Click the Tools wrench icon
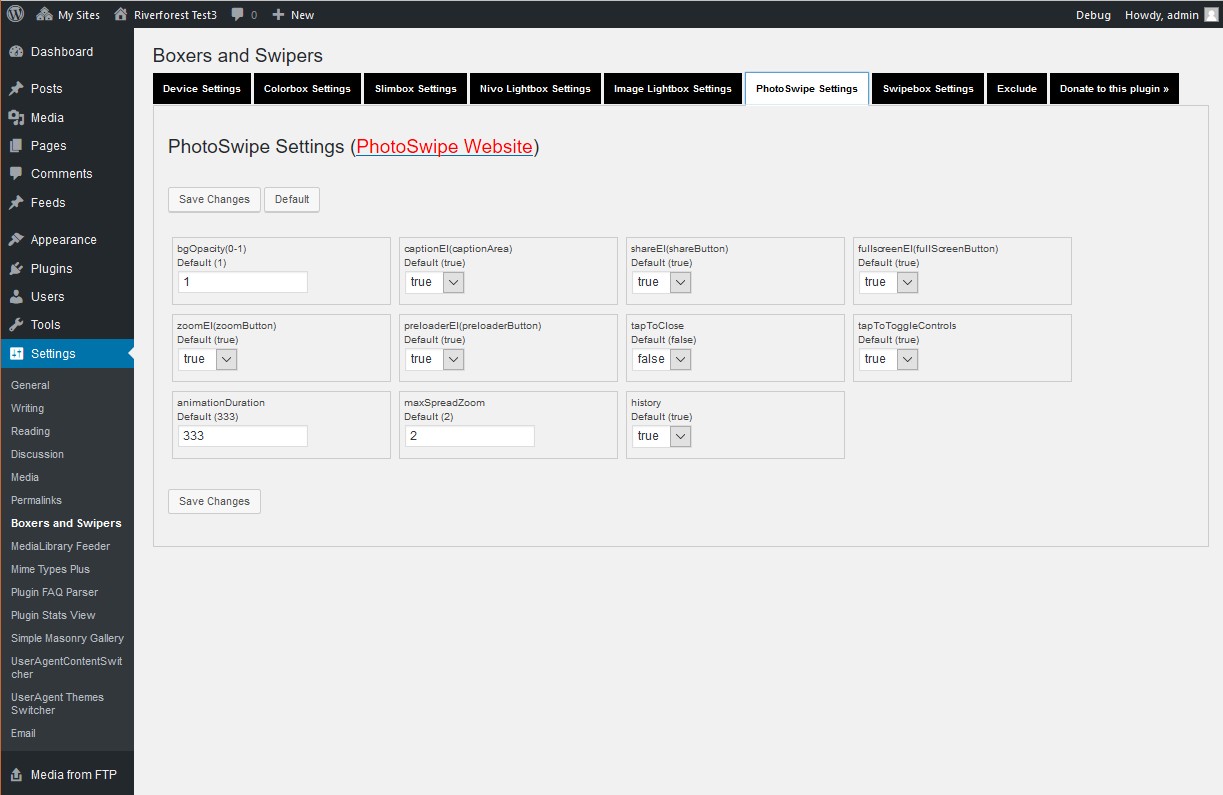The height and width of the screenshot is (795, 1223). (x=16, y=325)
